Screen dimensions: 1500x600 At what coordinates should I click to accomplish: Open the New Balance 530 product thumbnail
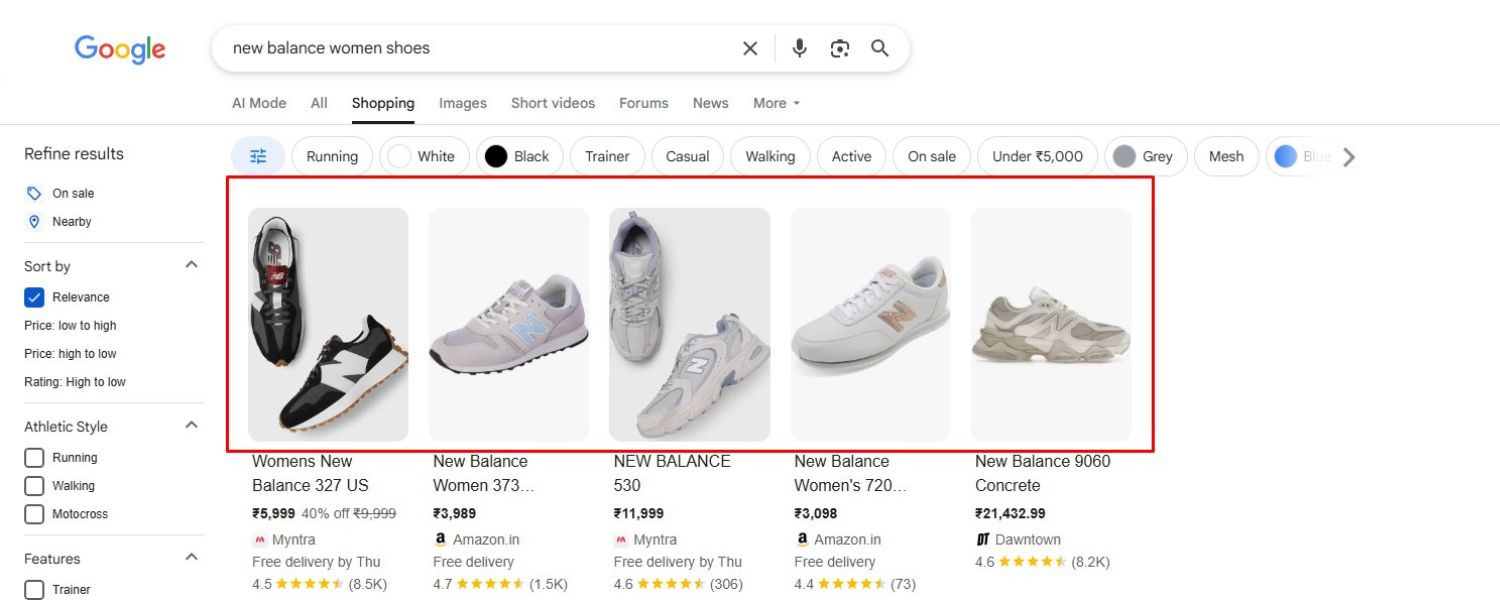(689, 322)
